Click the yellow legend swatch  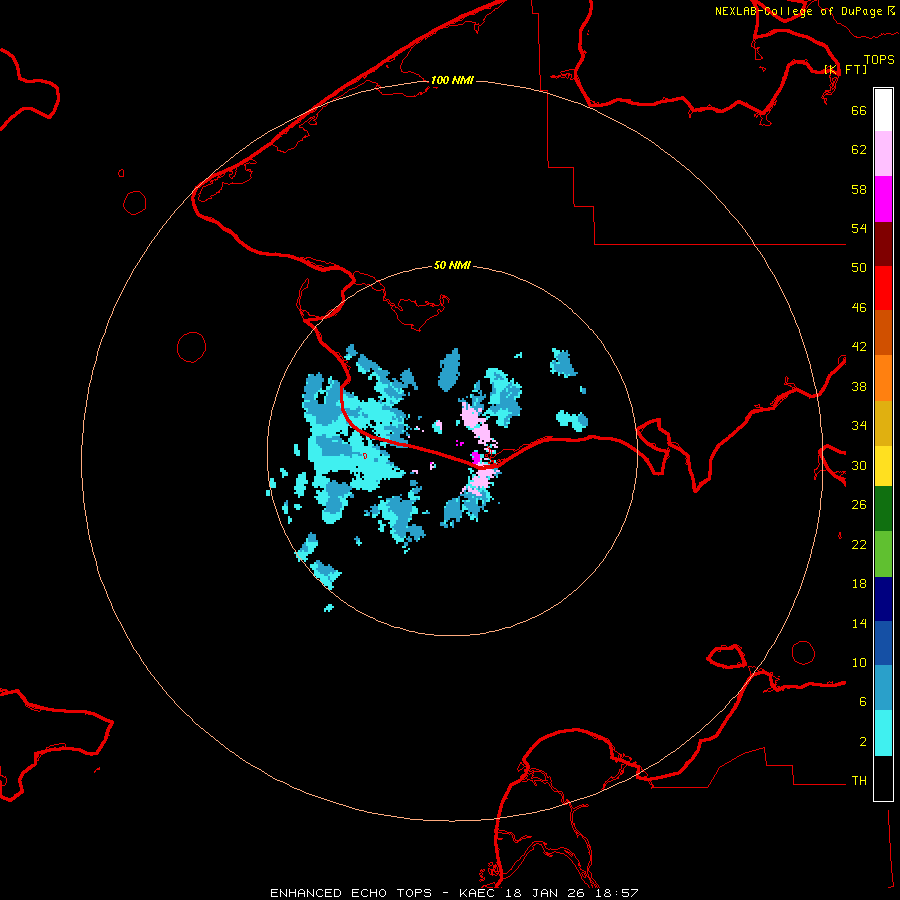883,466
